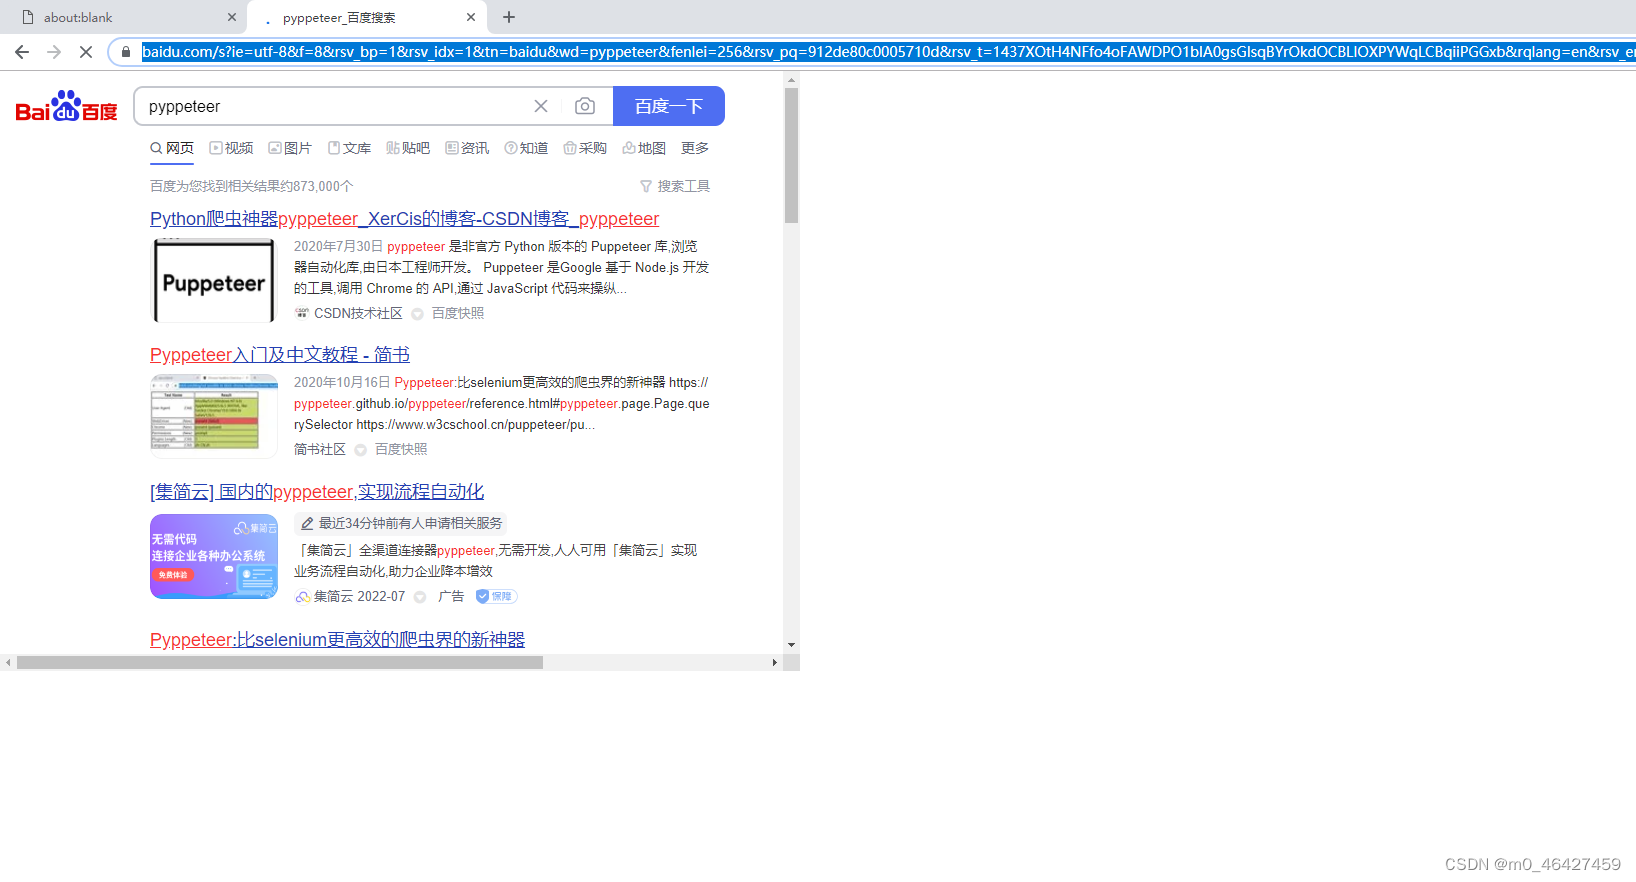Select the 采购 search category

point(585,148)
